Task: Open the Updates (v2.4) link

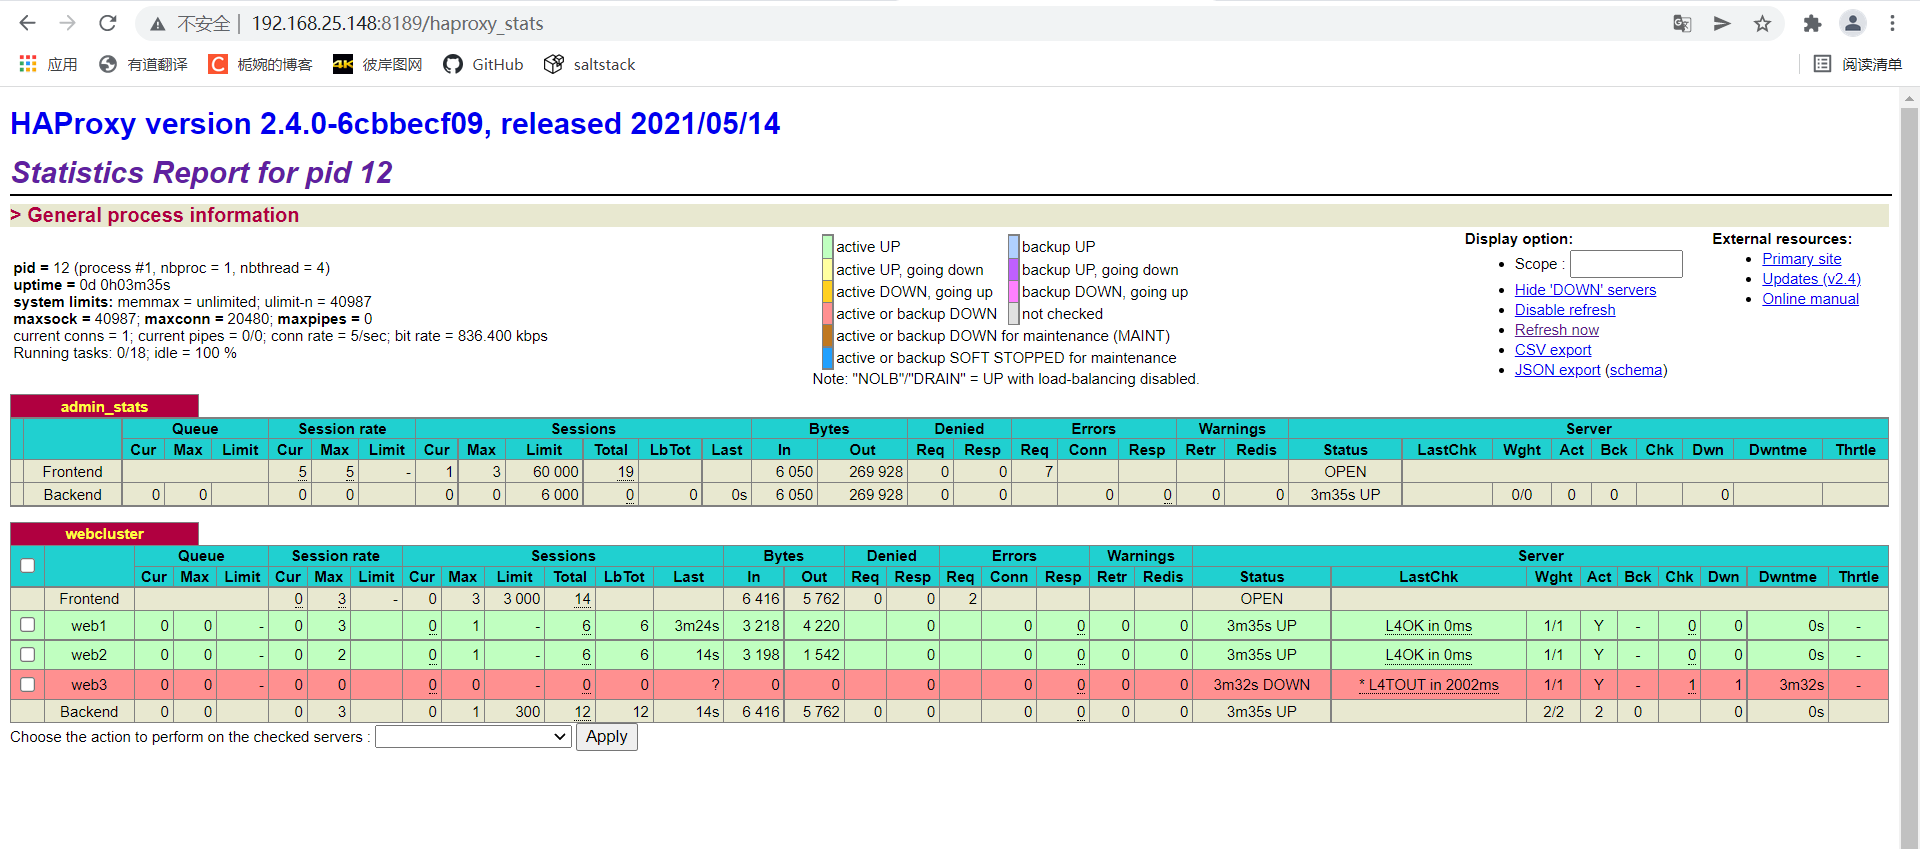Action: coord(1811,279)
